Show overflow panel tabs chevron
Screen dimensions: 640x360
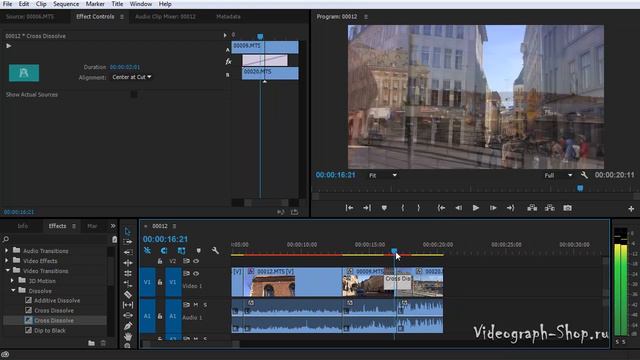[x=113, y=226]
